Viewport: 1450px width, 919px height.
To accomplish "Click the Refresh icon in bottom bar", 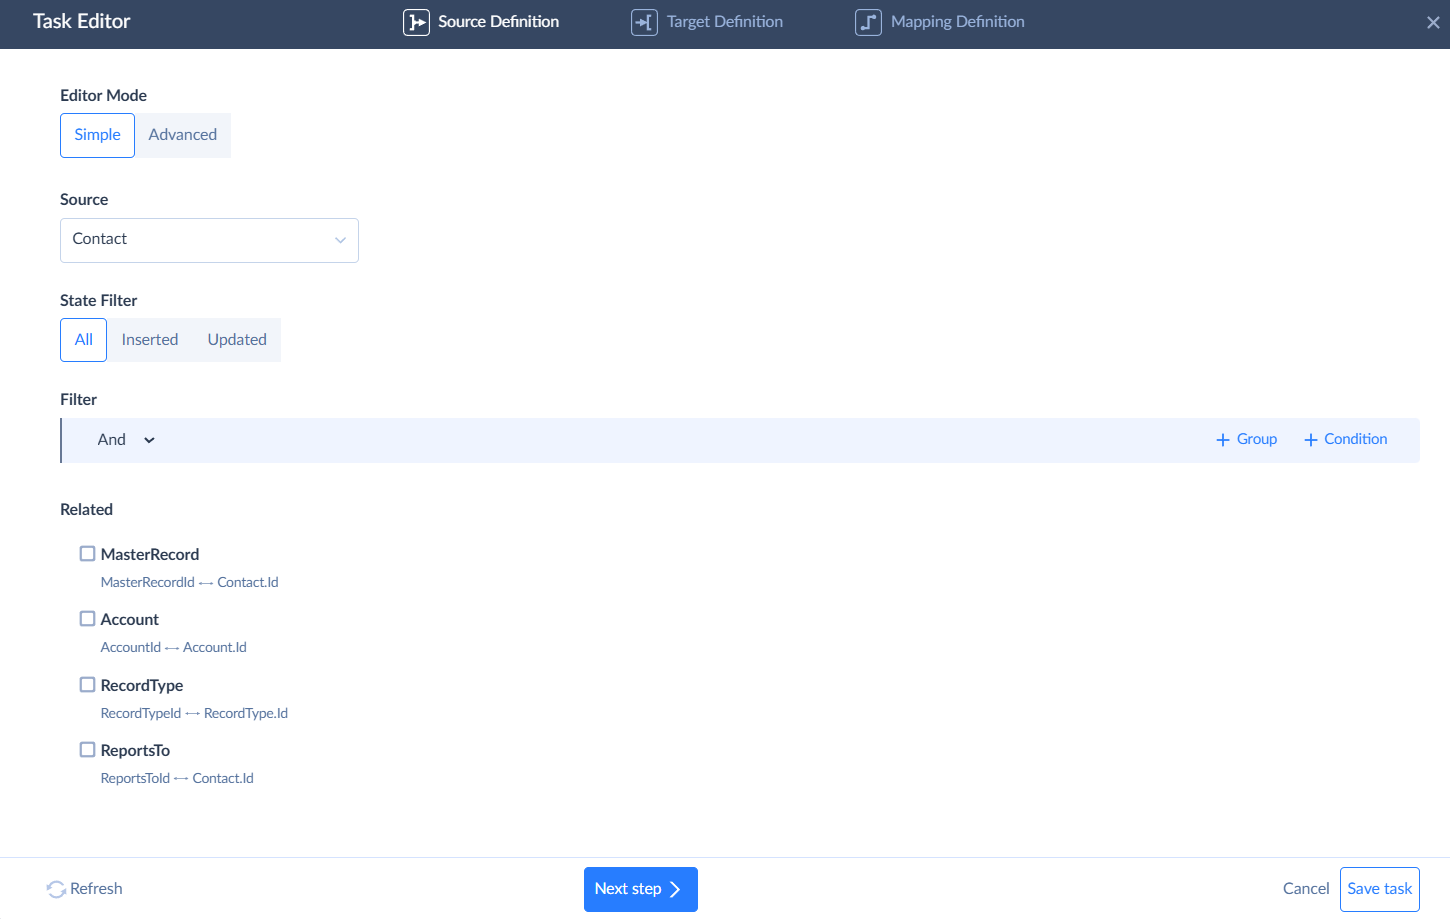I will click(56, 888).
